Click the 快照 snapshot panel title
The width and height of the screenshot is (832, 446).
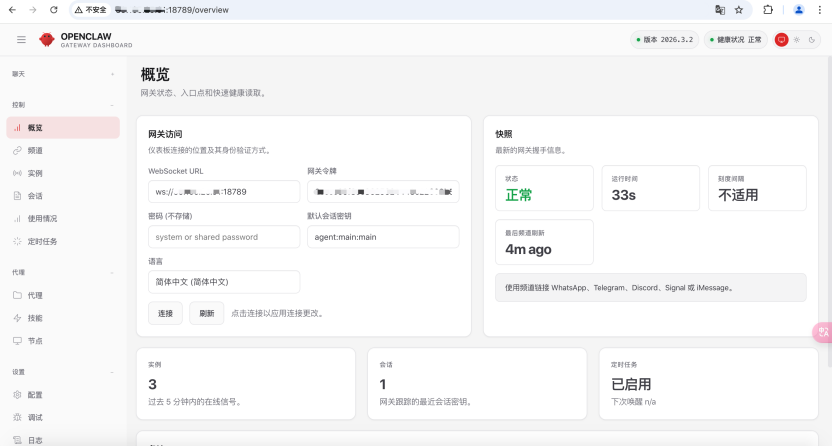click(x=504, y=134)
